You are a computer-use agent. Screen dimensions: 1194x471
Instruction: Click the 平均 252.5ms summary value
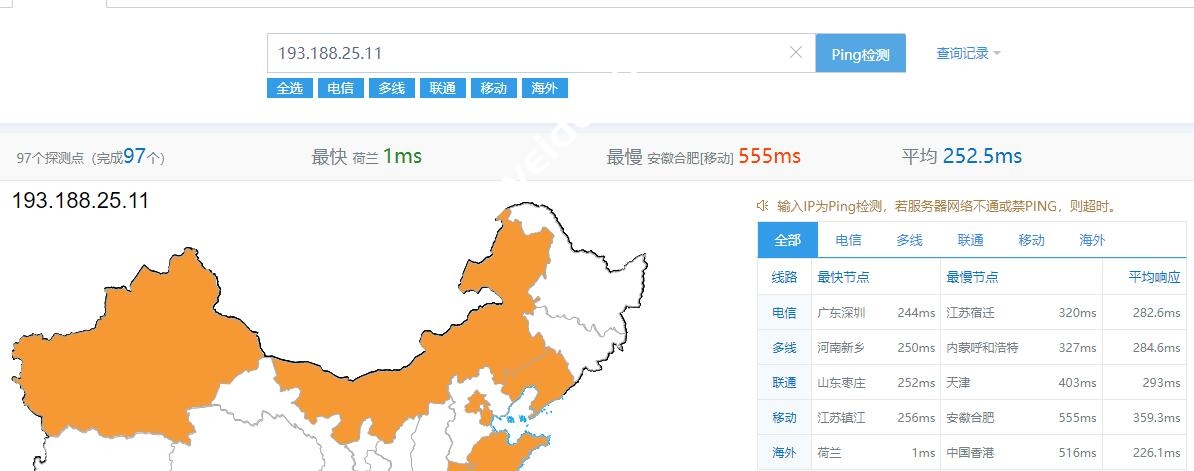coord(982,156)
